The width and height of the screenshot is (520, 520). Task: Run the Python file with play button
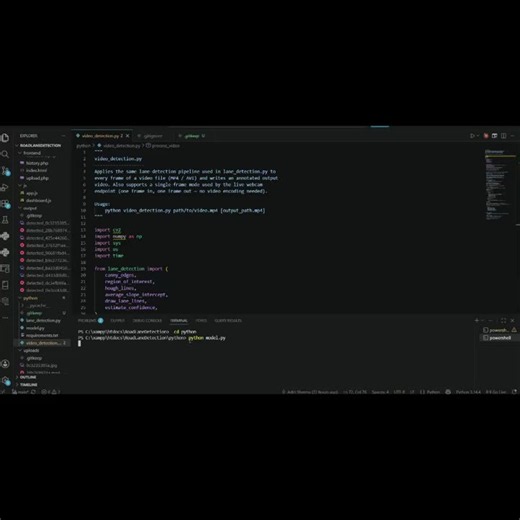pyautogui.click(x=472, y=136)
